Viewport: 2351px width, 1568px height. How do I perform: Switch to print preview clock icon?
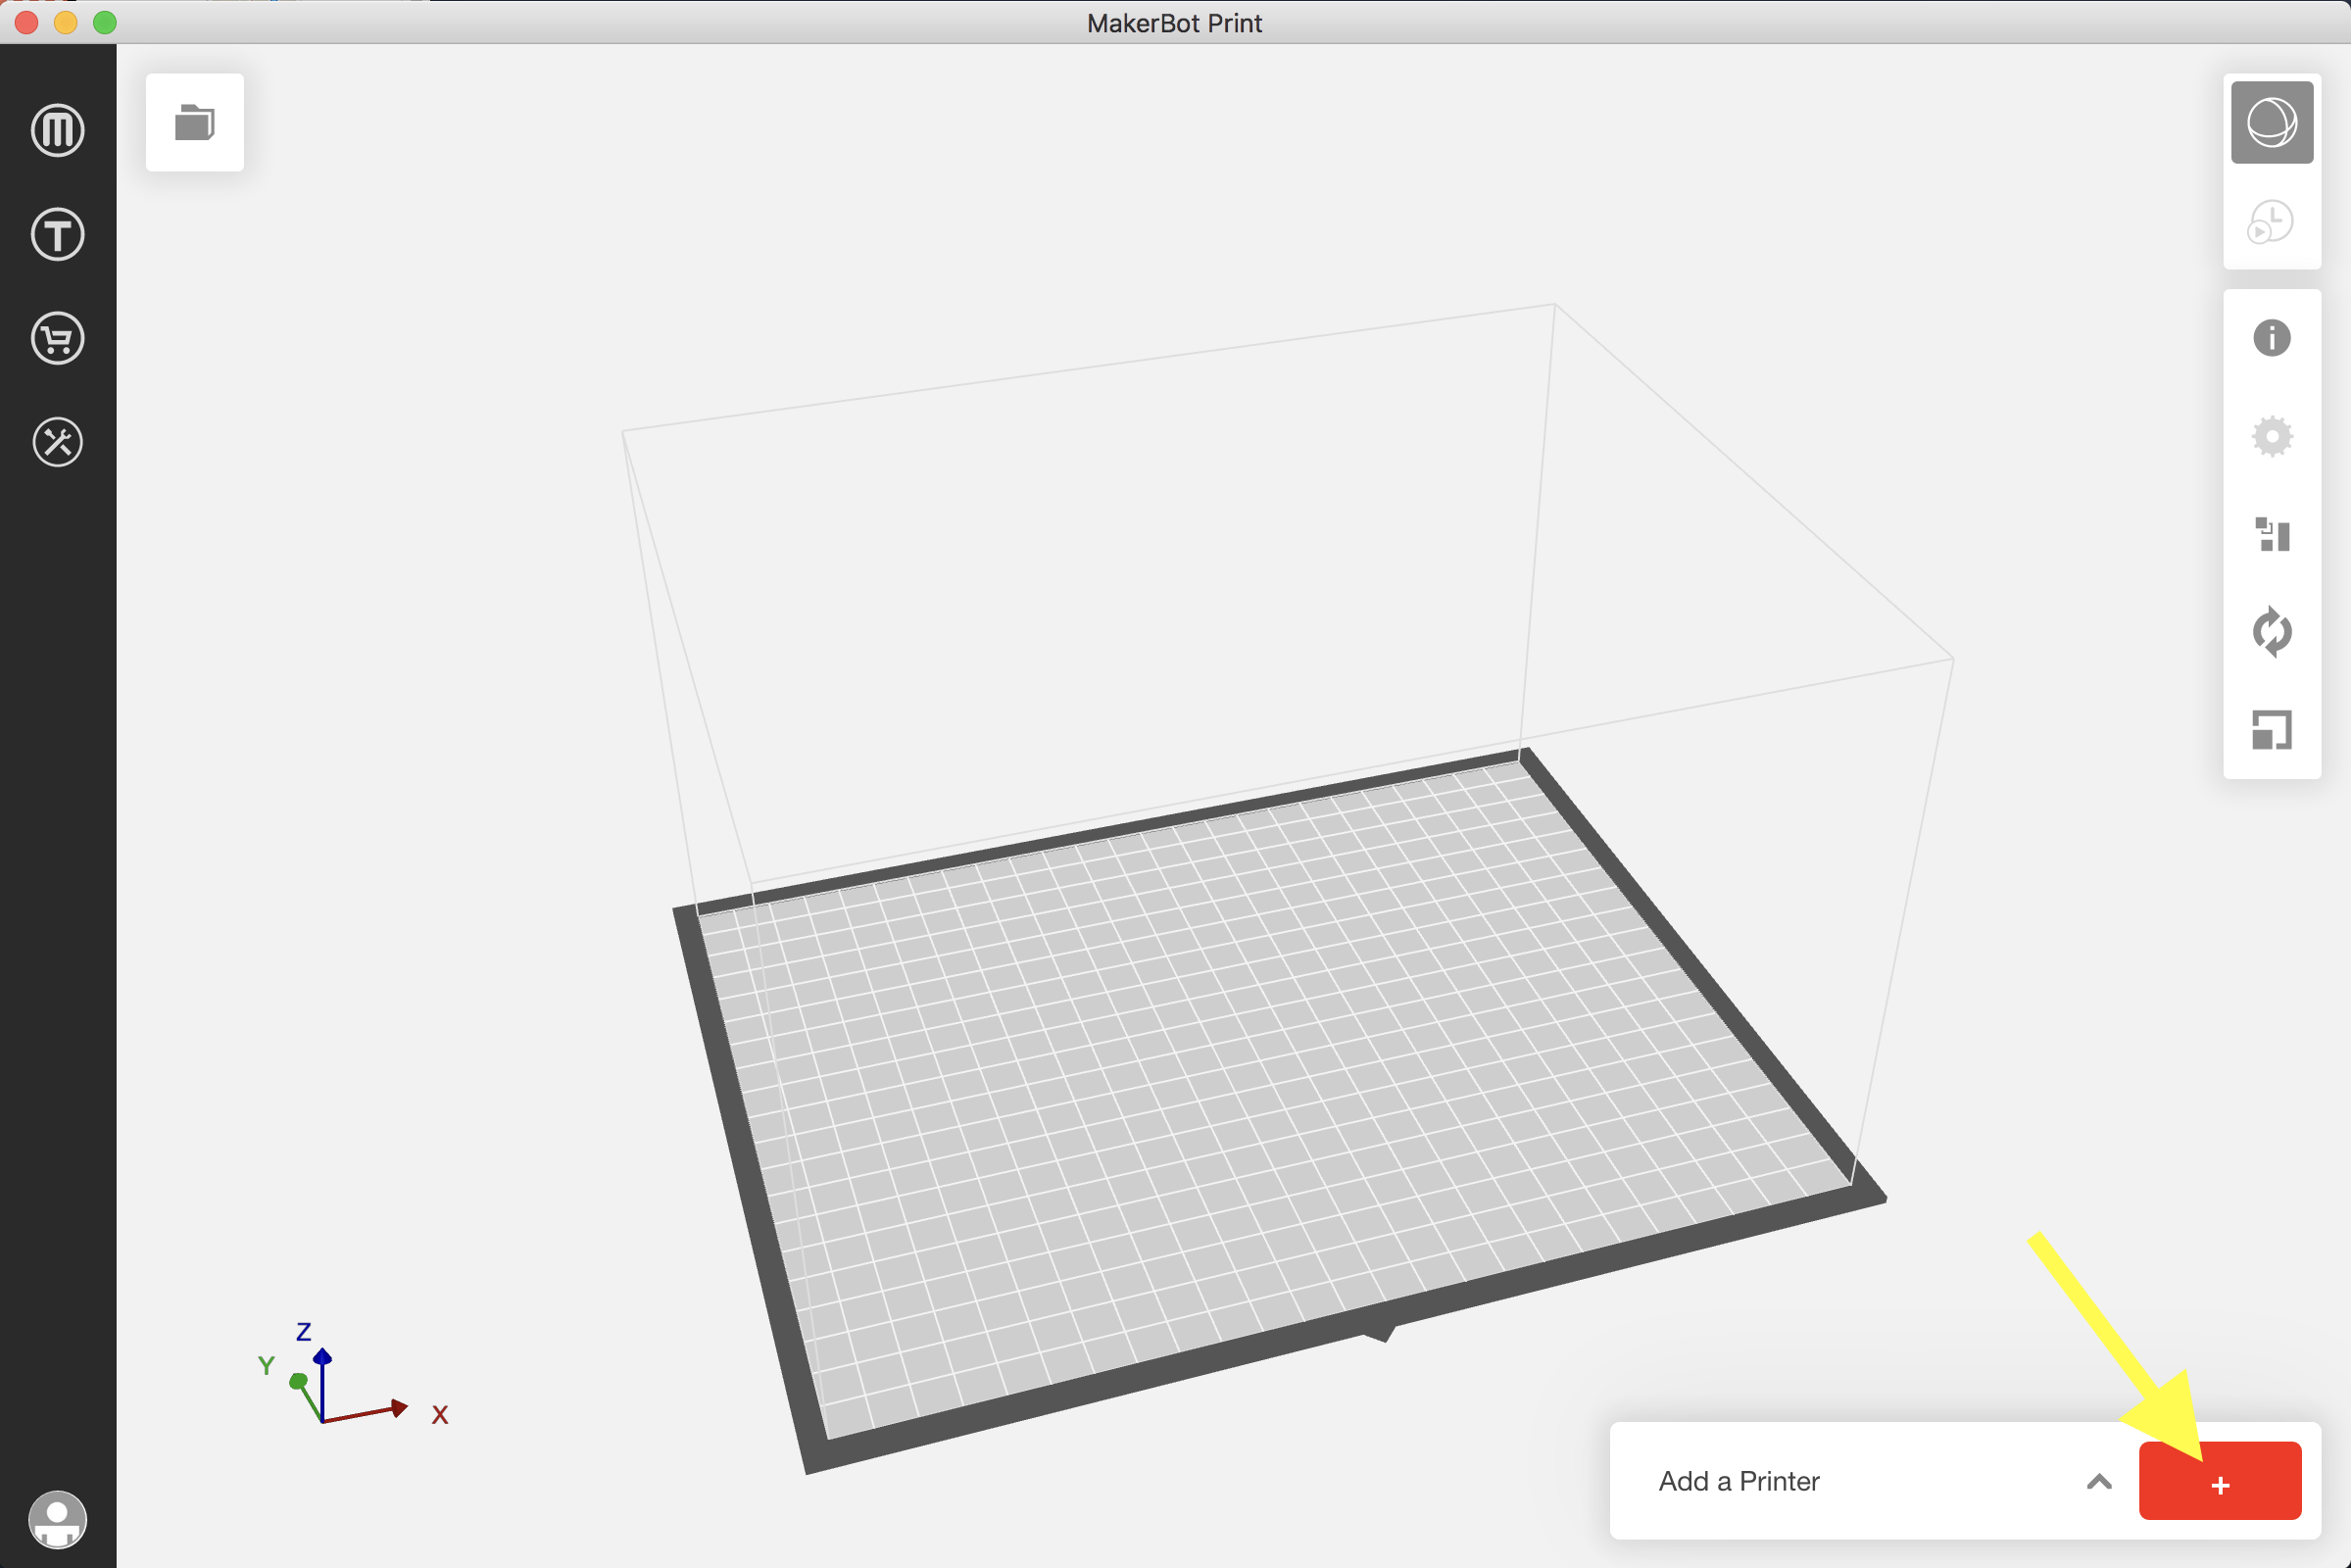click(2272, 222)
